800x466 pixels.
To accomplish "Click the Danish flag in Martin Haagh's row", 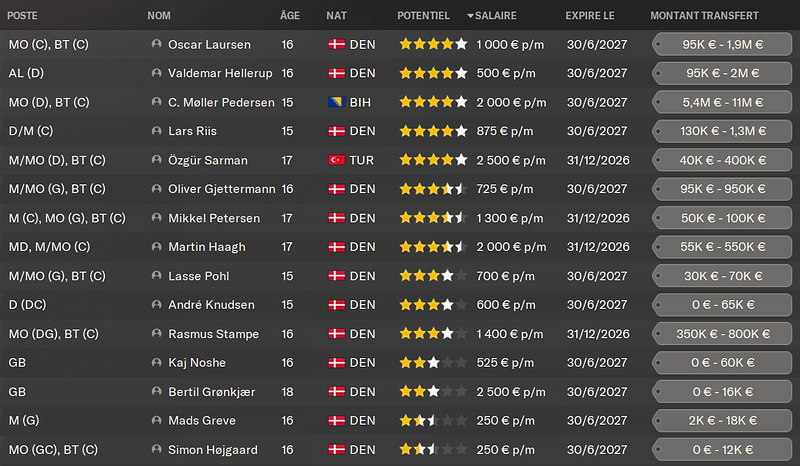I will pyautogui.click(x=336, y=247).
